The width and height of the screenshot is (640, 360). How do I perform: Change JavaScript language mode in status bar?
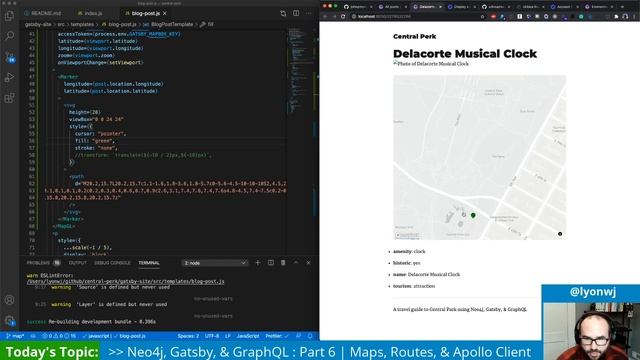pyautogui.click(x=248, y=336)
